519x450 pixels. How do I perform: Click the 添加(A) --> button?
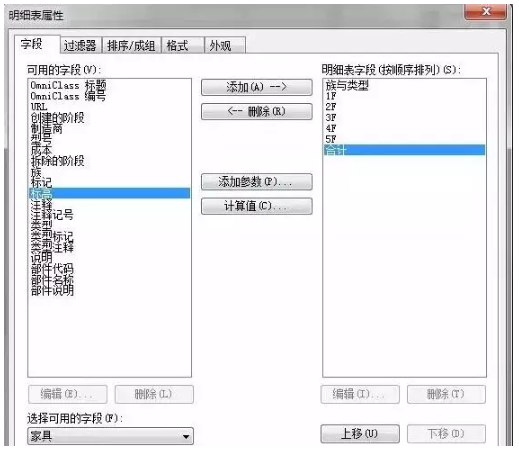[x=257, y=87]
